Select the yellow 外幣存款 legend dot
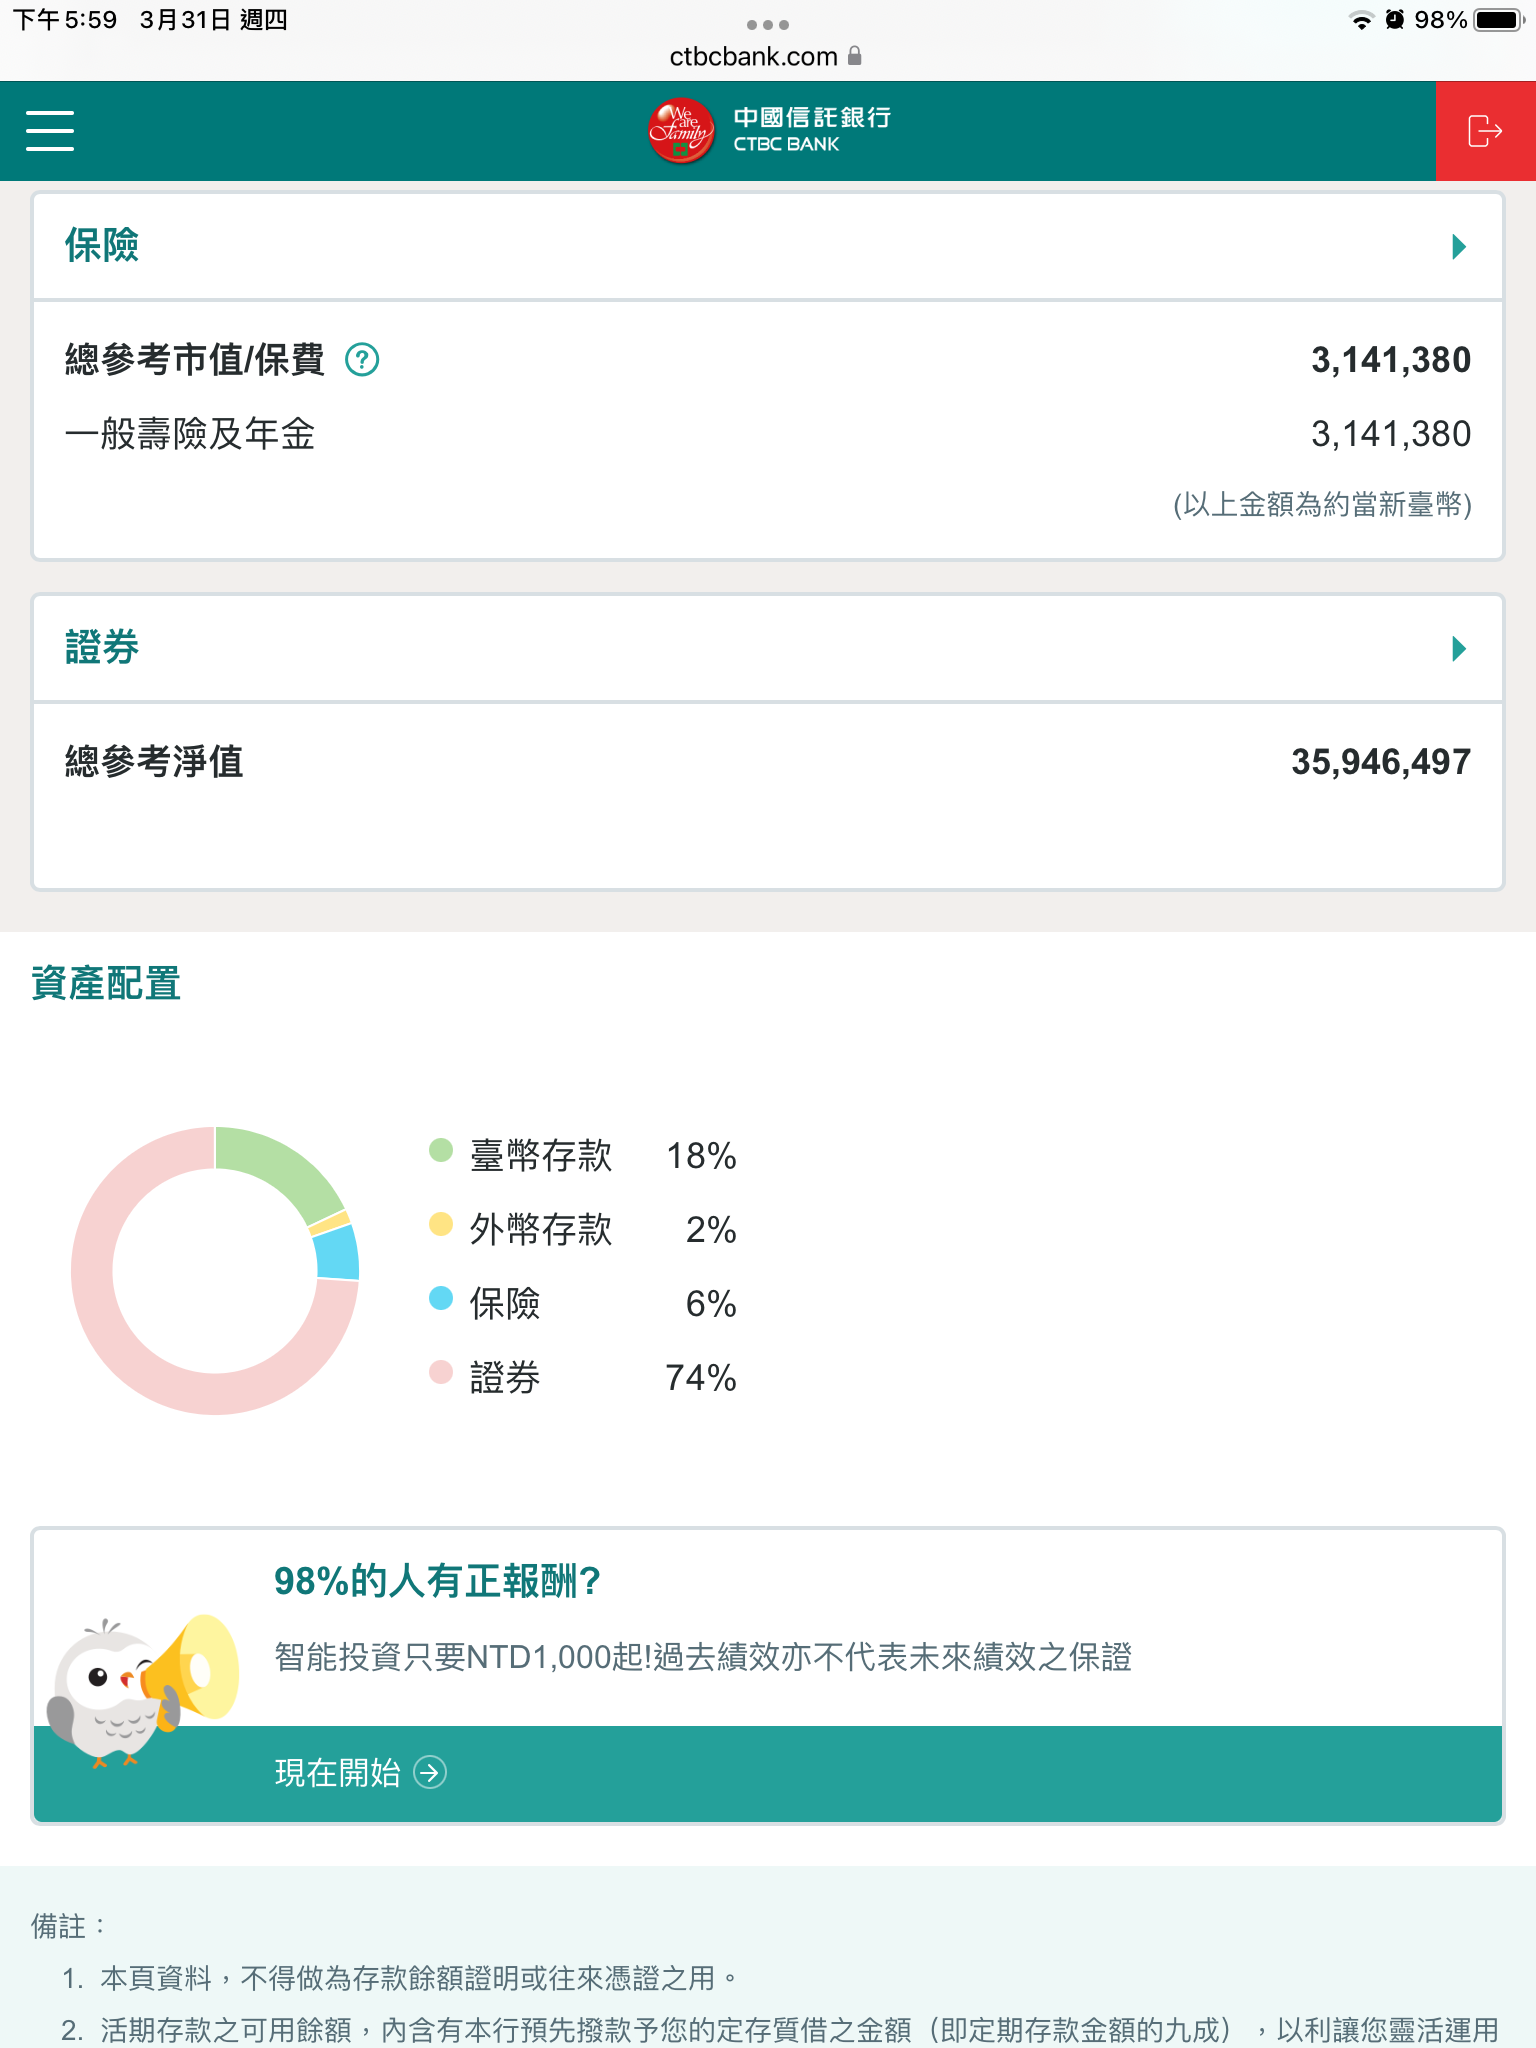1536x2048 pixels. point(441,1224)
